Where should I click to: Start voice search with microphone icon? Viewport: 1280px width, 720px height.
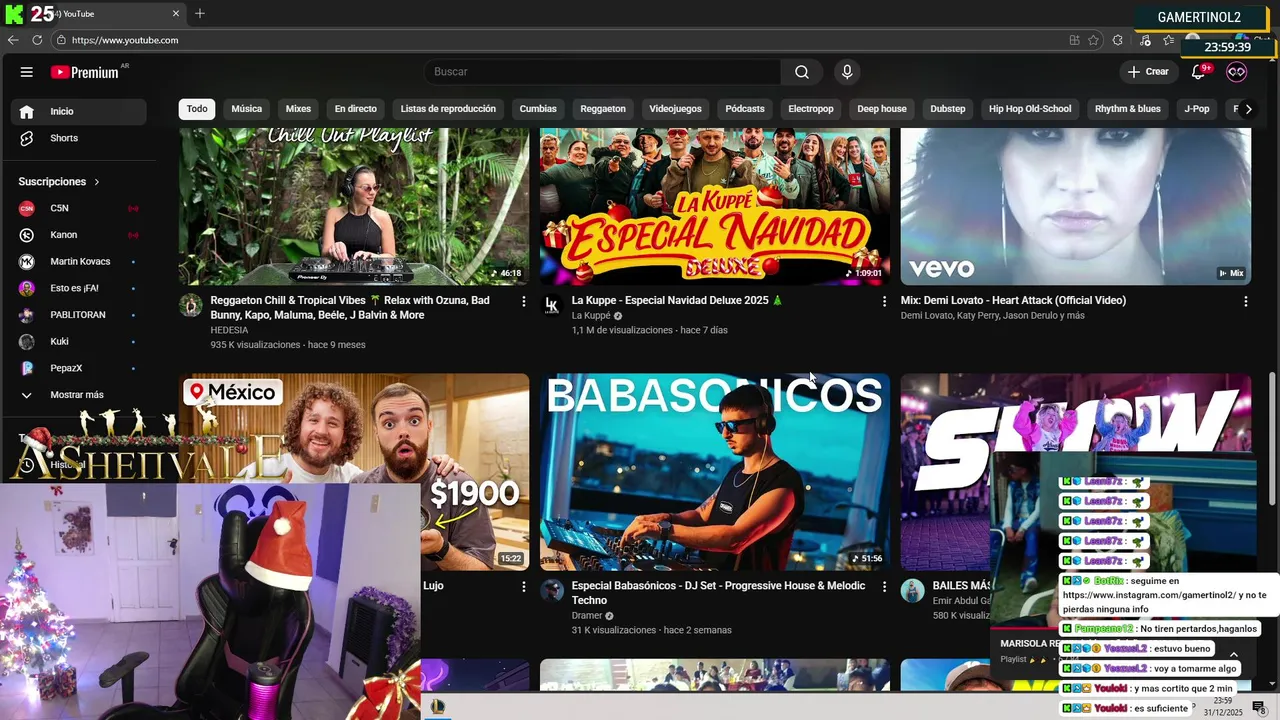coord(847,72)
